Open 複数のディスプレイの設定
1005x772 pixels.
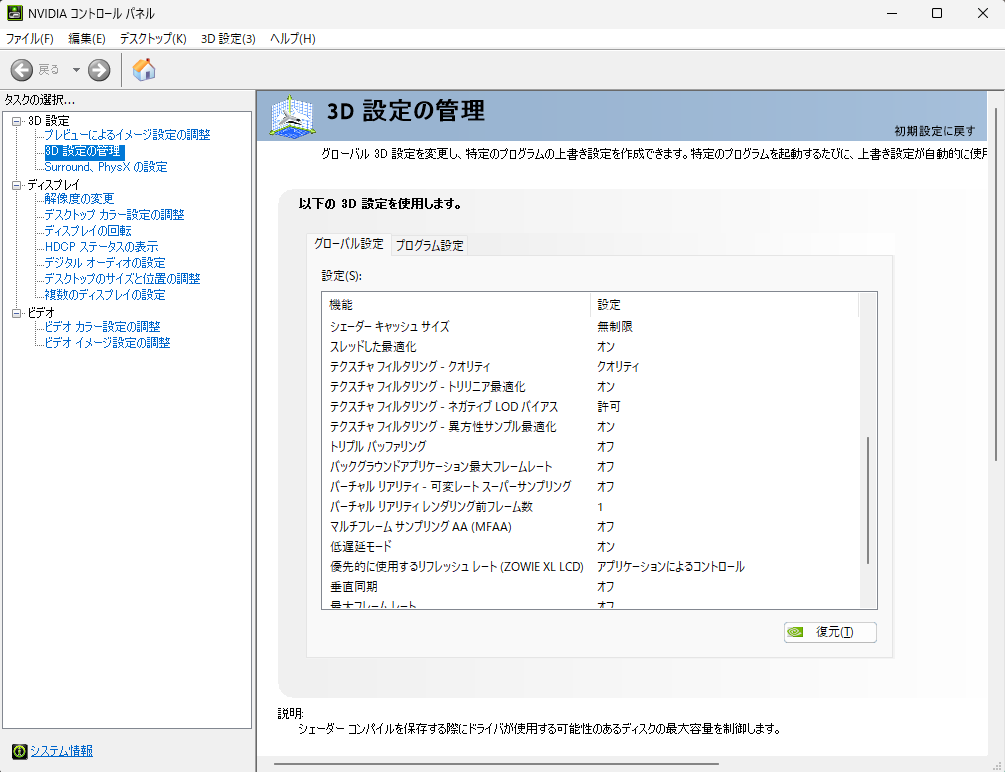pyautogui.click(x=104, y=295)
